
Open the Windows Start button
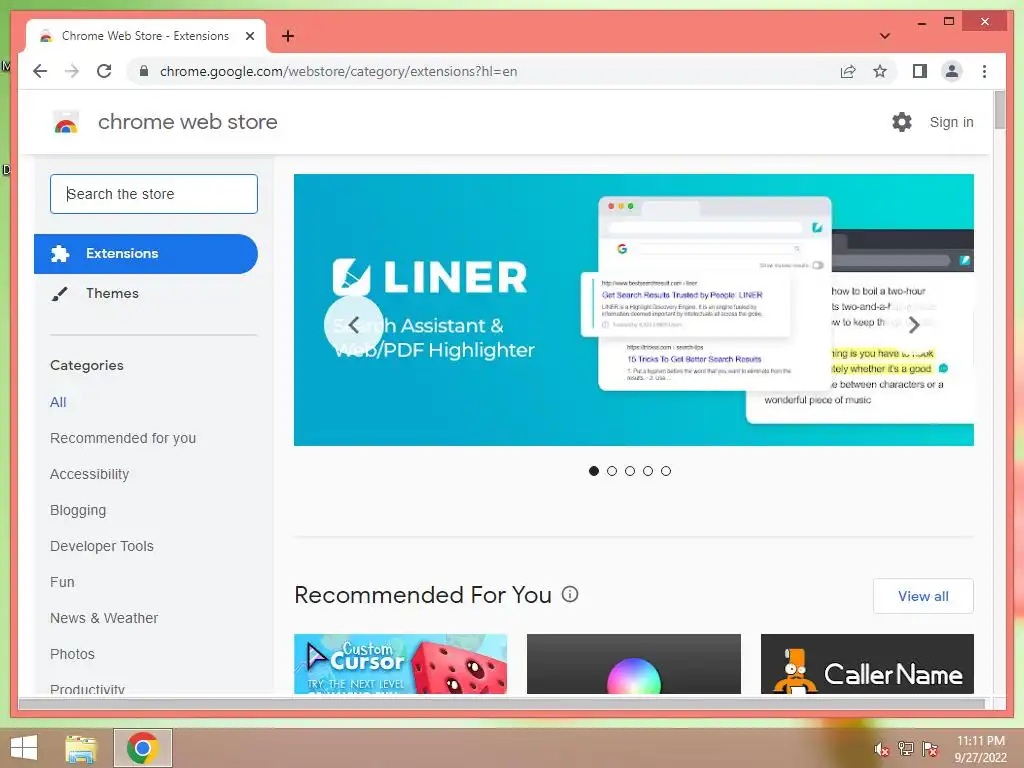(x=24, y=748)
